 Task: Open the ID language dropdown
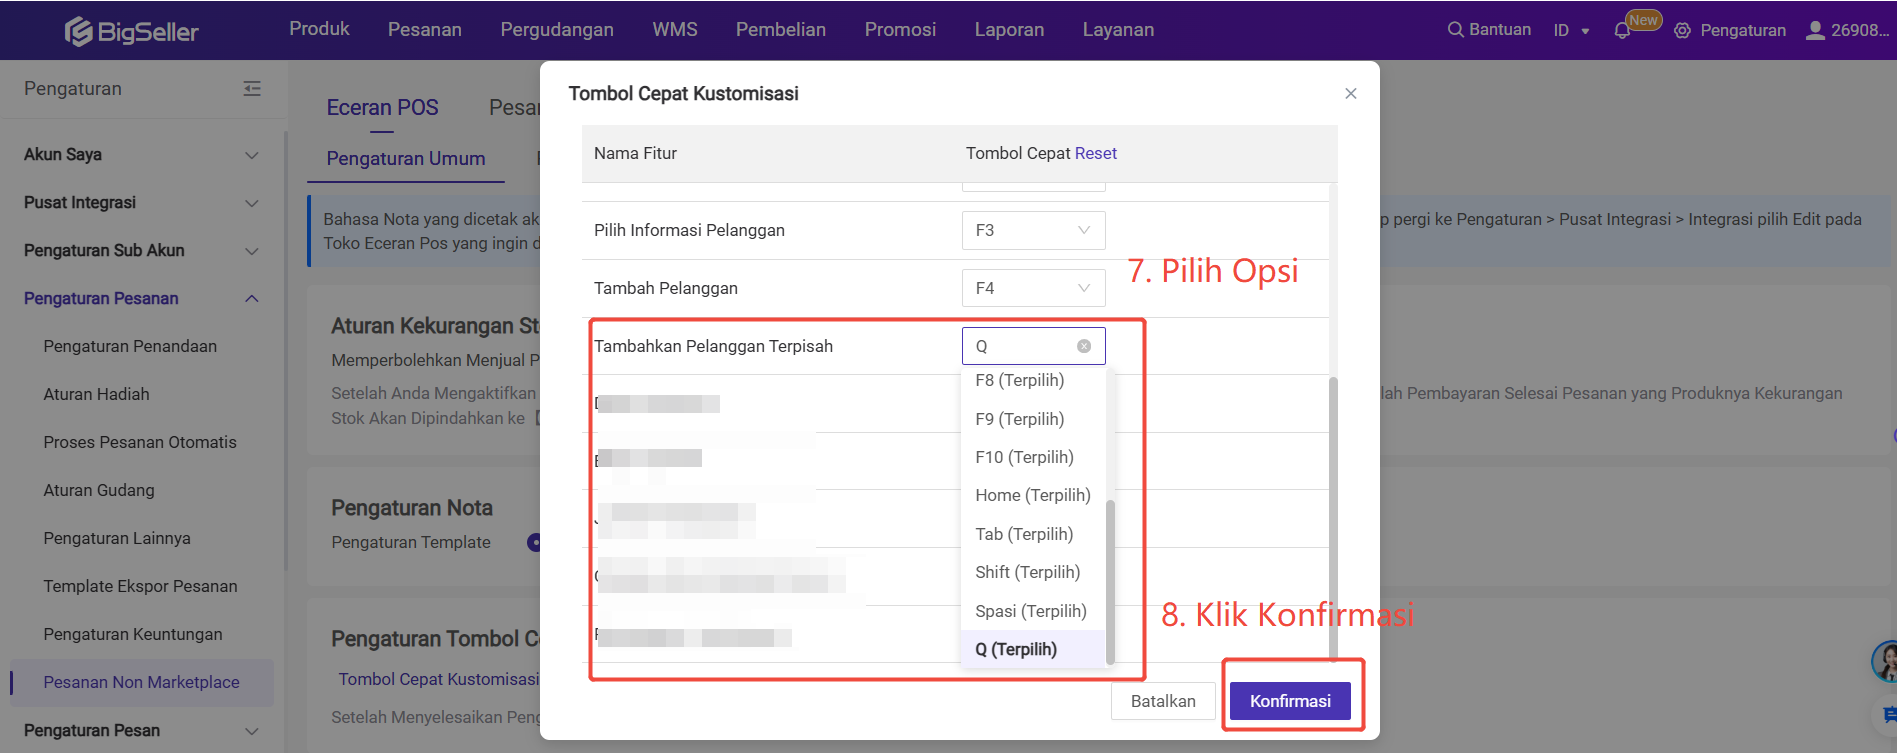1571,31
